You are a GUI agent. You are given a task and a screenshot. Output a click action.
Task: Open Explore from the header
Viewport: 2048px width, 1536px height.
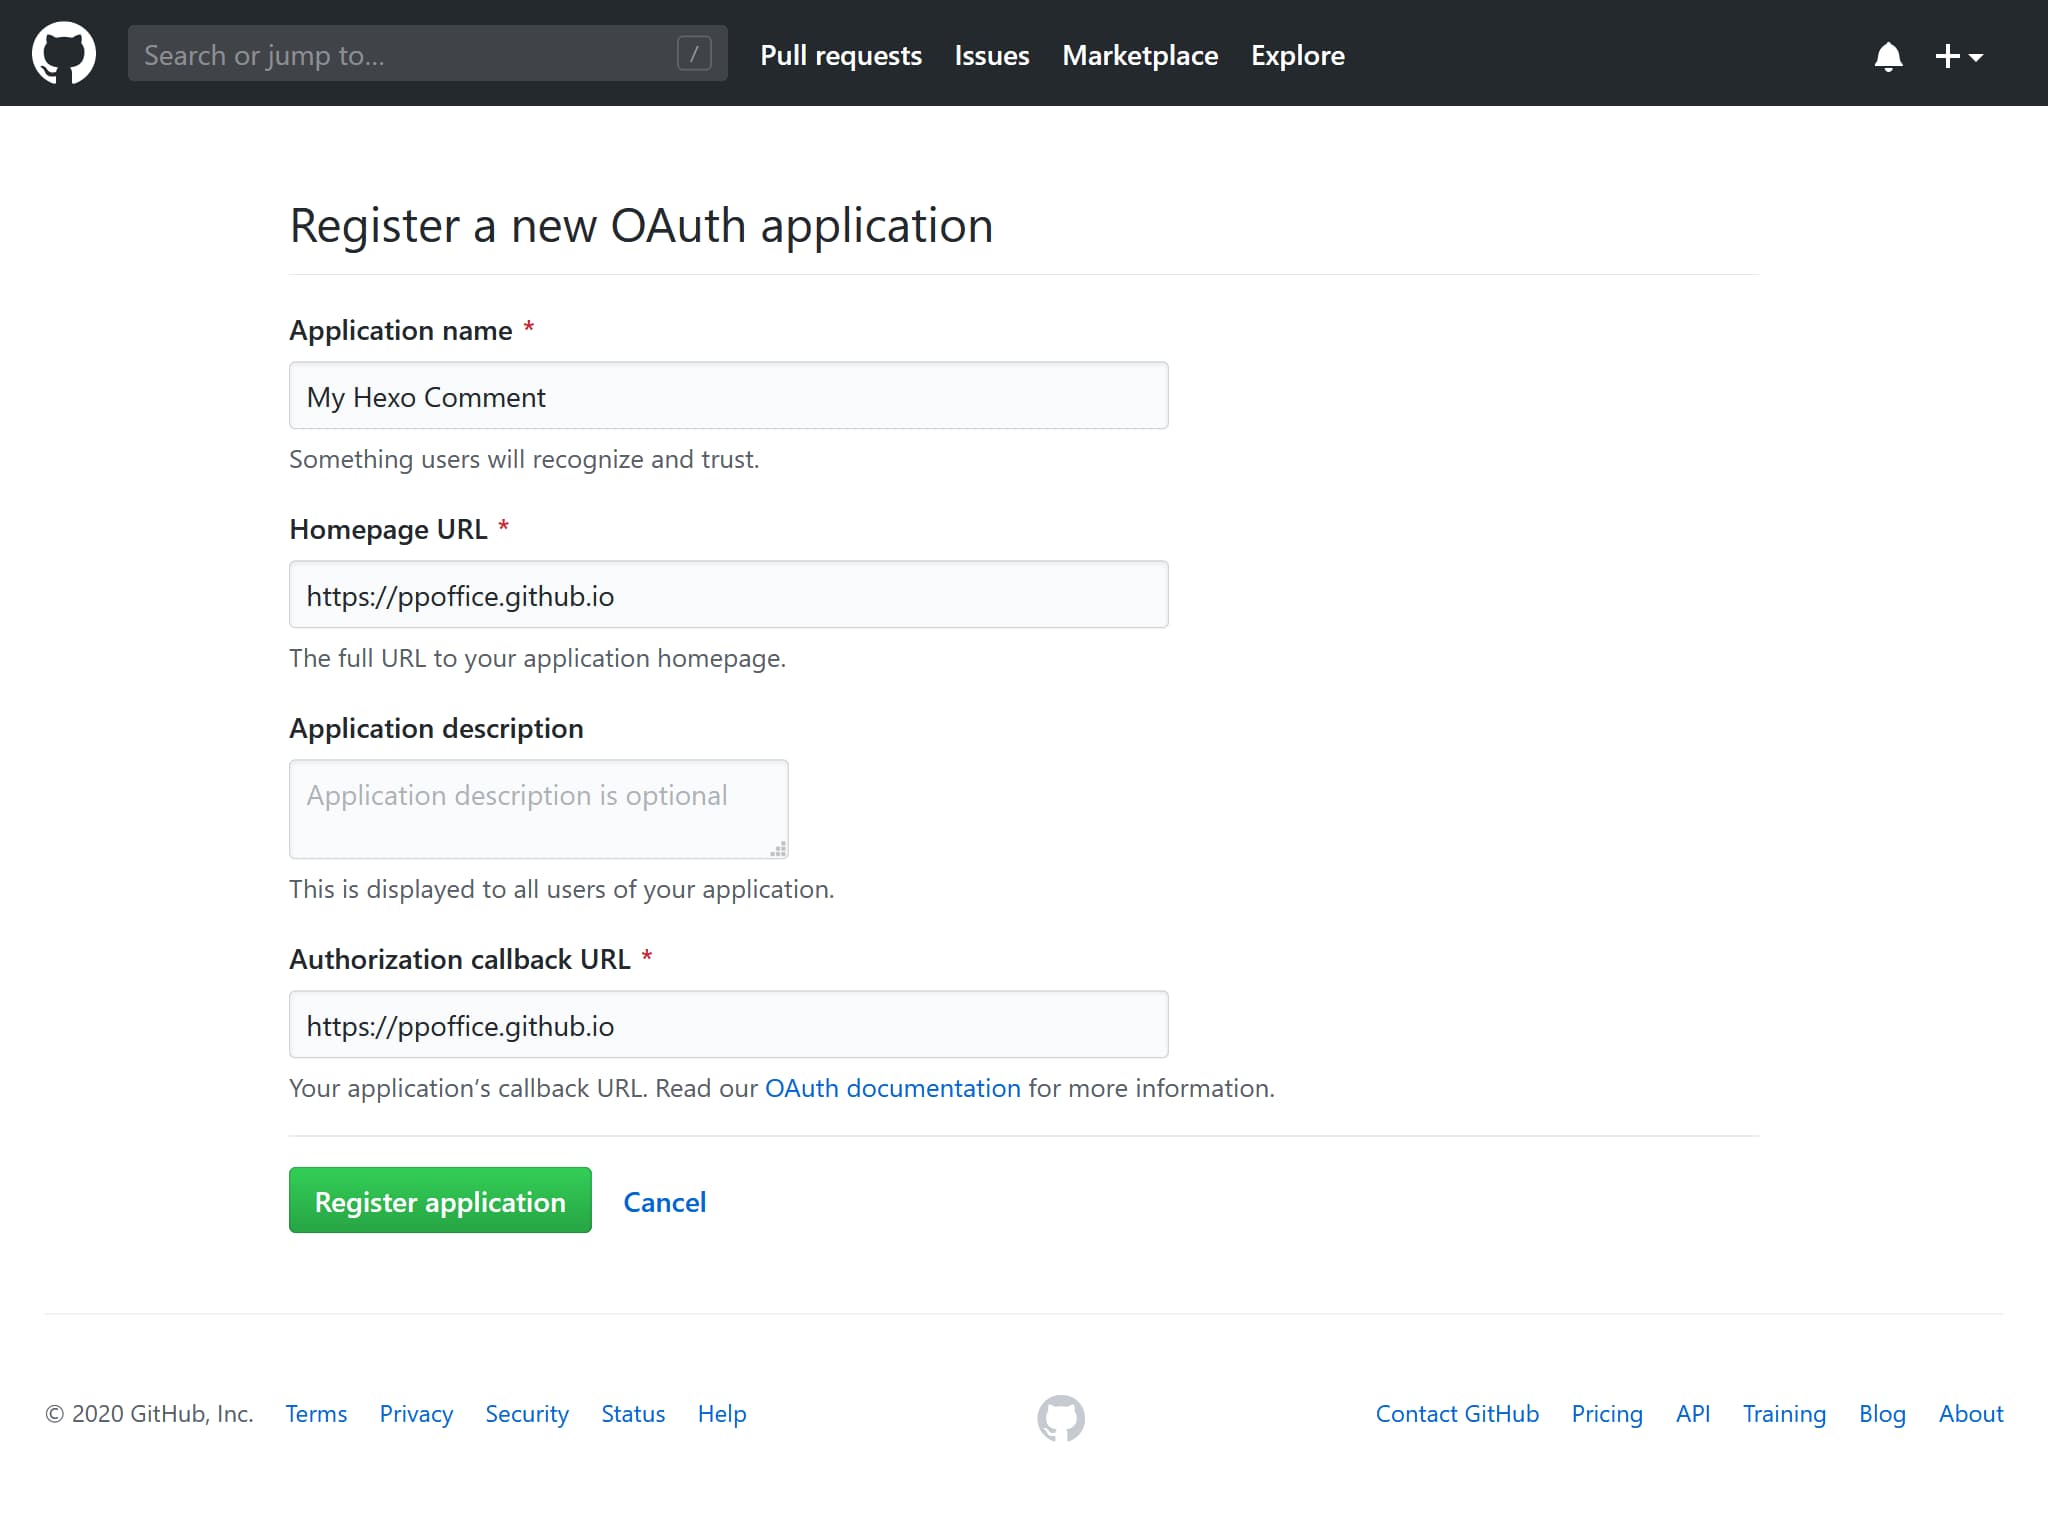point(1297,56)
